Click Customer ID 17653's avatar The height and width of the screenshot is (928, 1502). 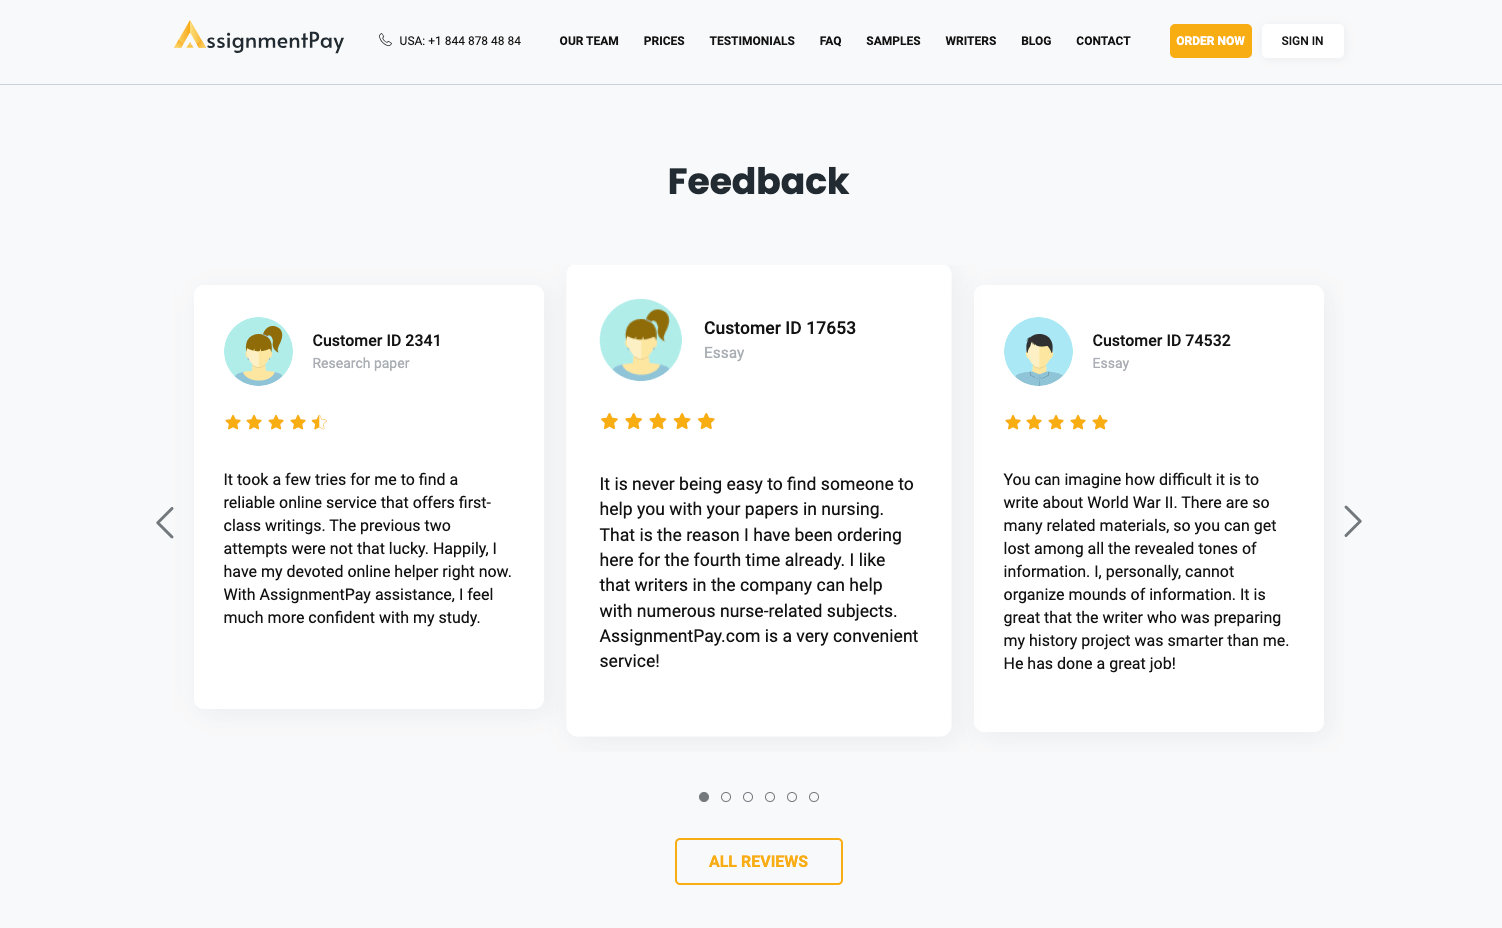pyautogui.click(x=641, y=340)
